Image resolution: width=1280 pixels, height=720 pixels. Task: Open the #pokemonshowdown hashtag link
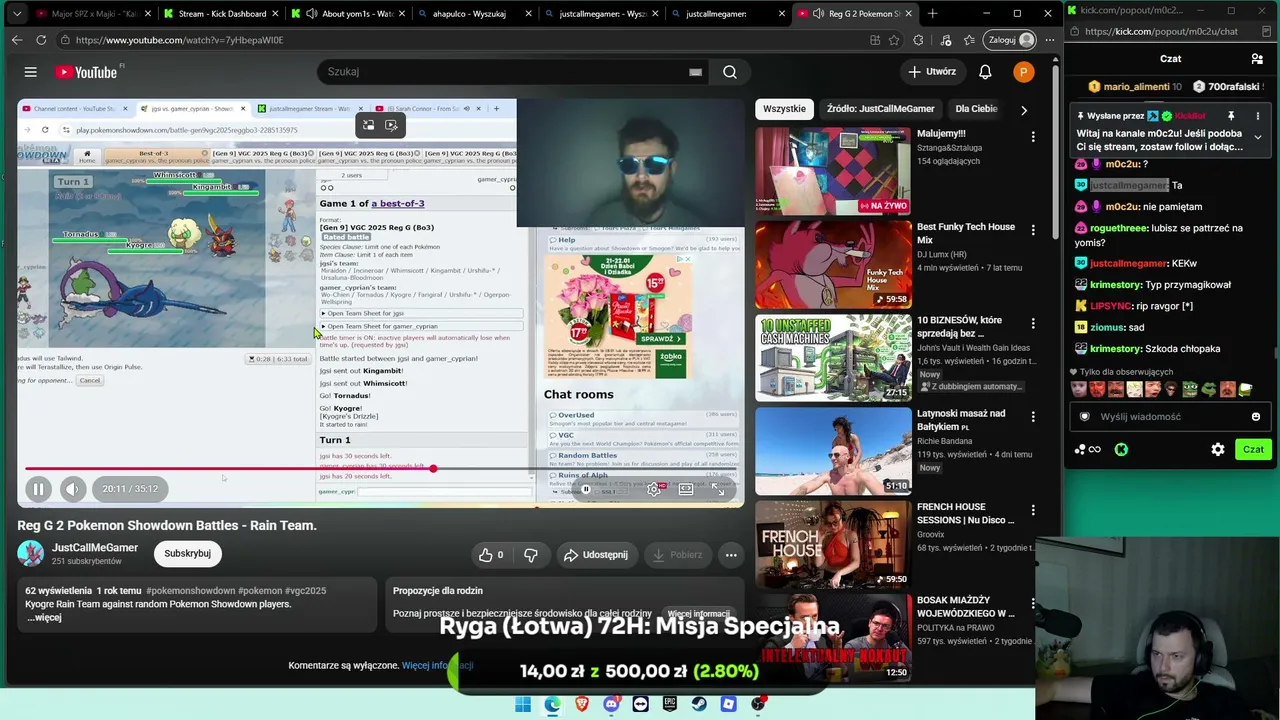pyautogui.click(x=193, y=591)
